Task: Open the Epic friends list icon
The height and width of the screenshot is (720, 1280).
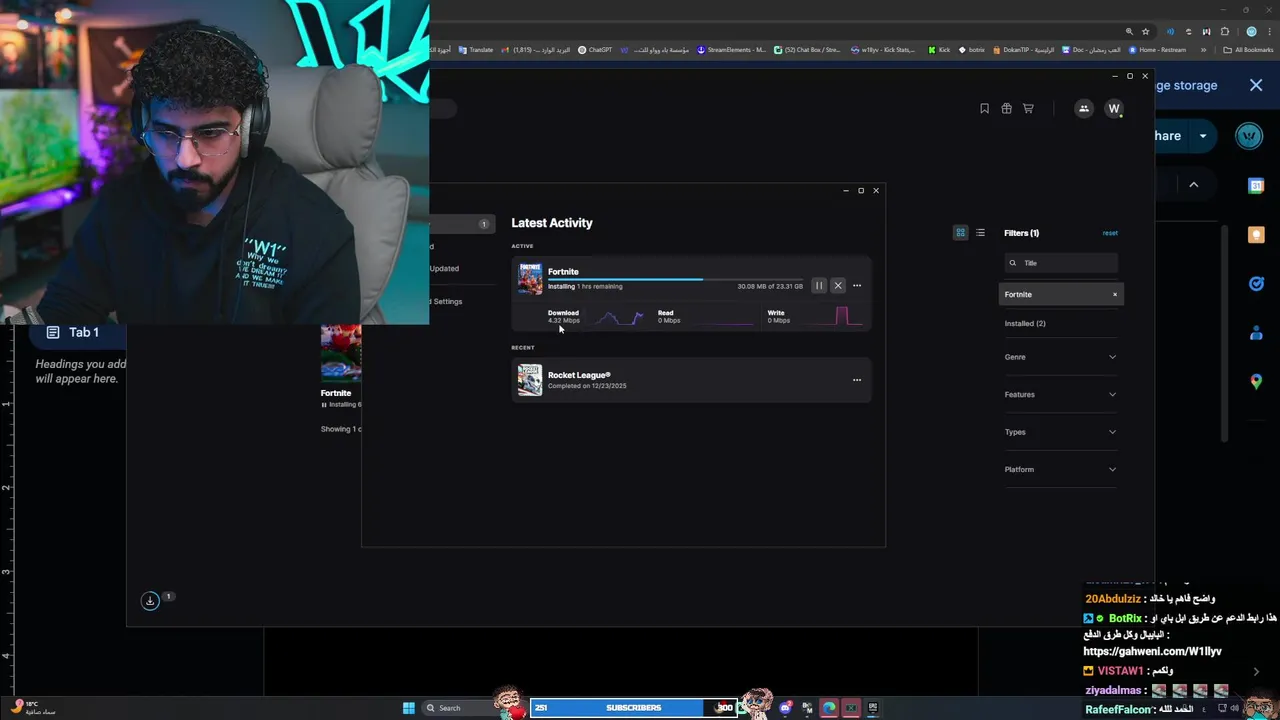Action: click(x=1084, y=108)
